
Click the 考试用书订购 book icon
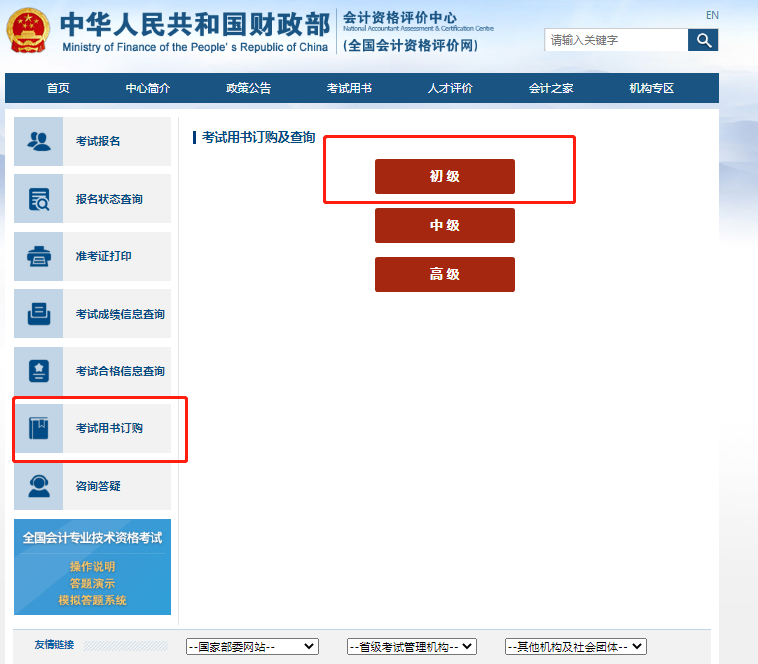[x=39, y=429]
